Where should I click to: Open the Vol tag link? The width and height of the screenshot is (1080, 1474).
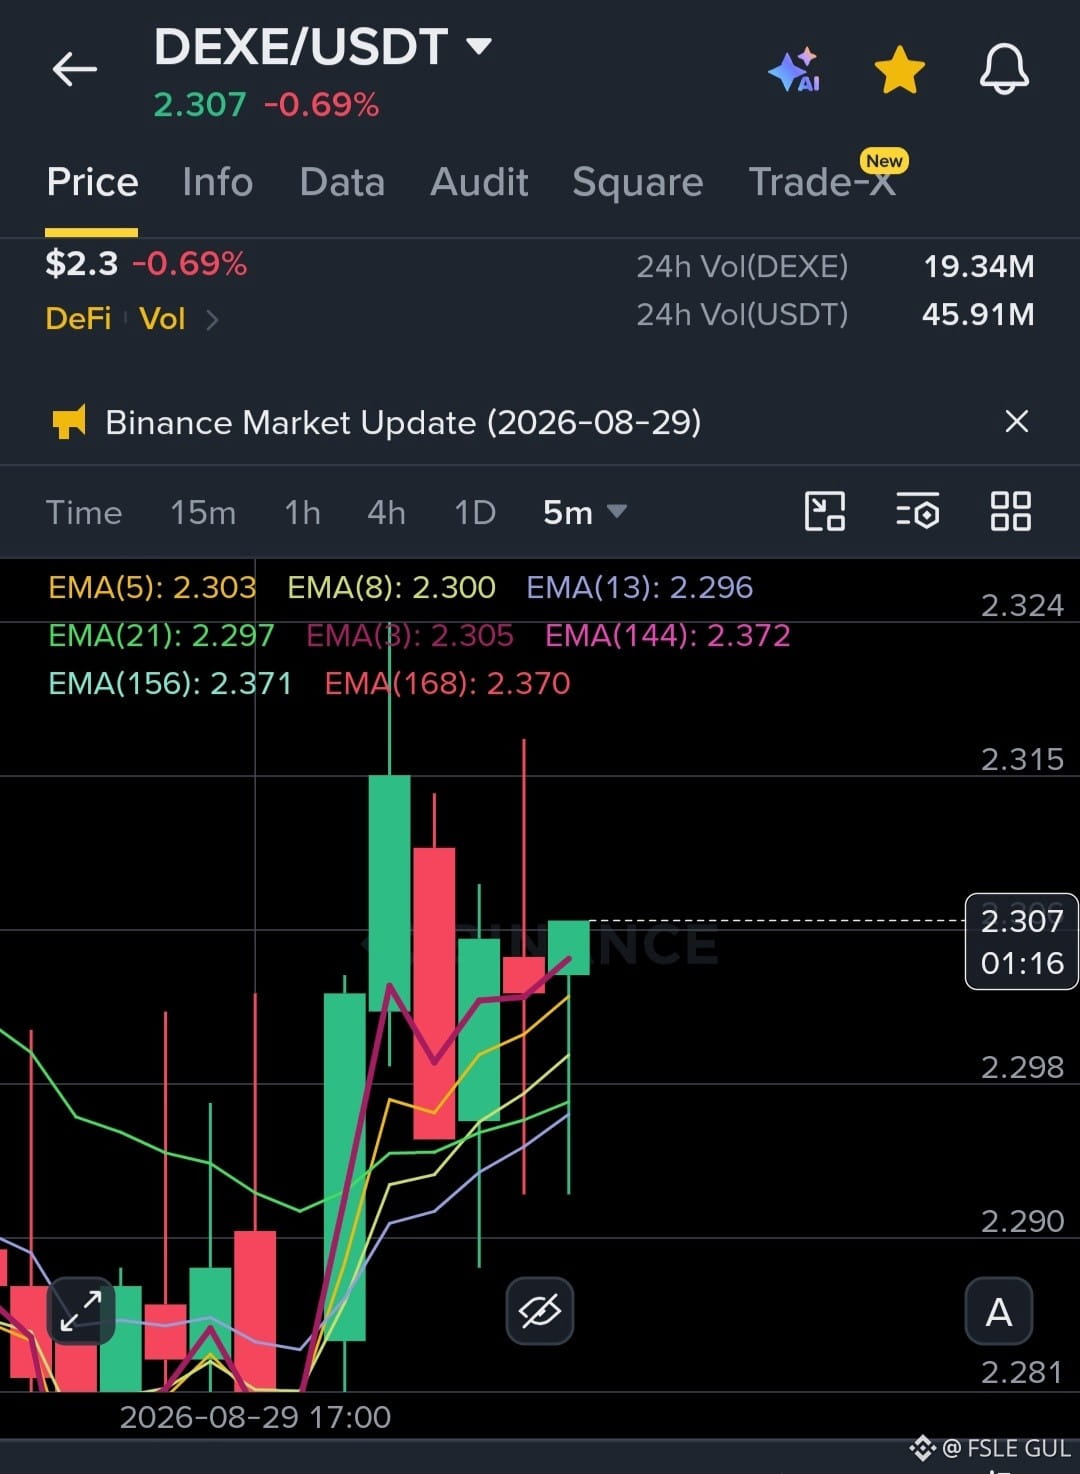point(162,318)
